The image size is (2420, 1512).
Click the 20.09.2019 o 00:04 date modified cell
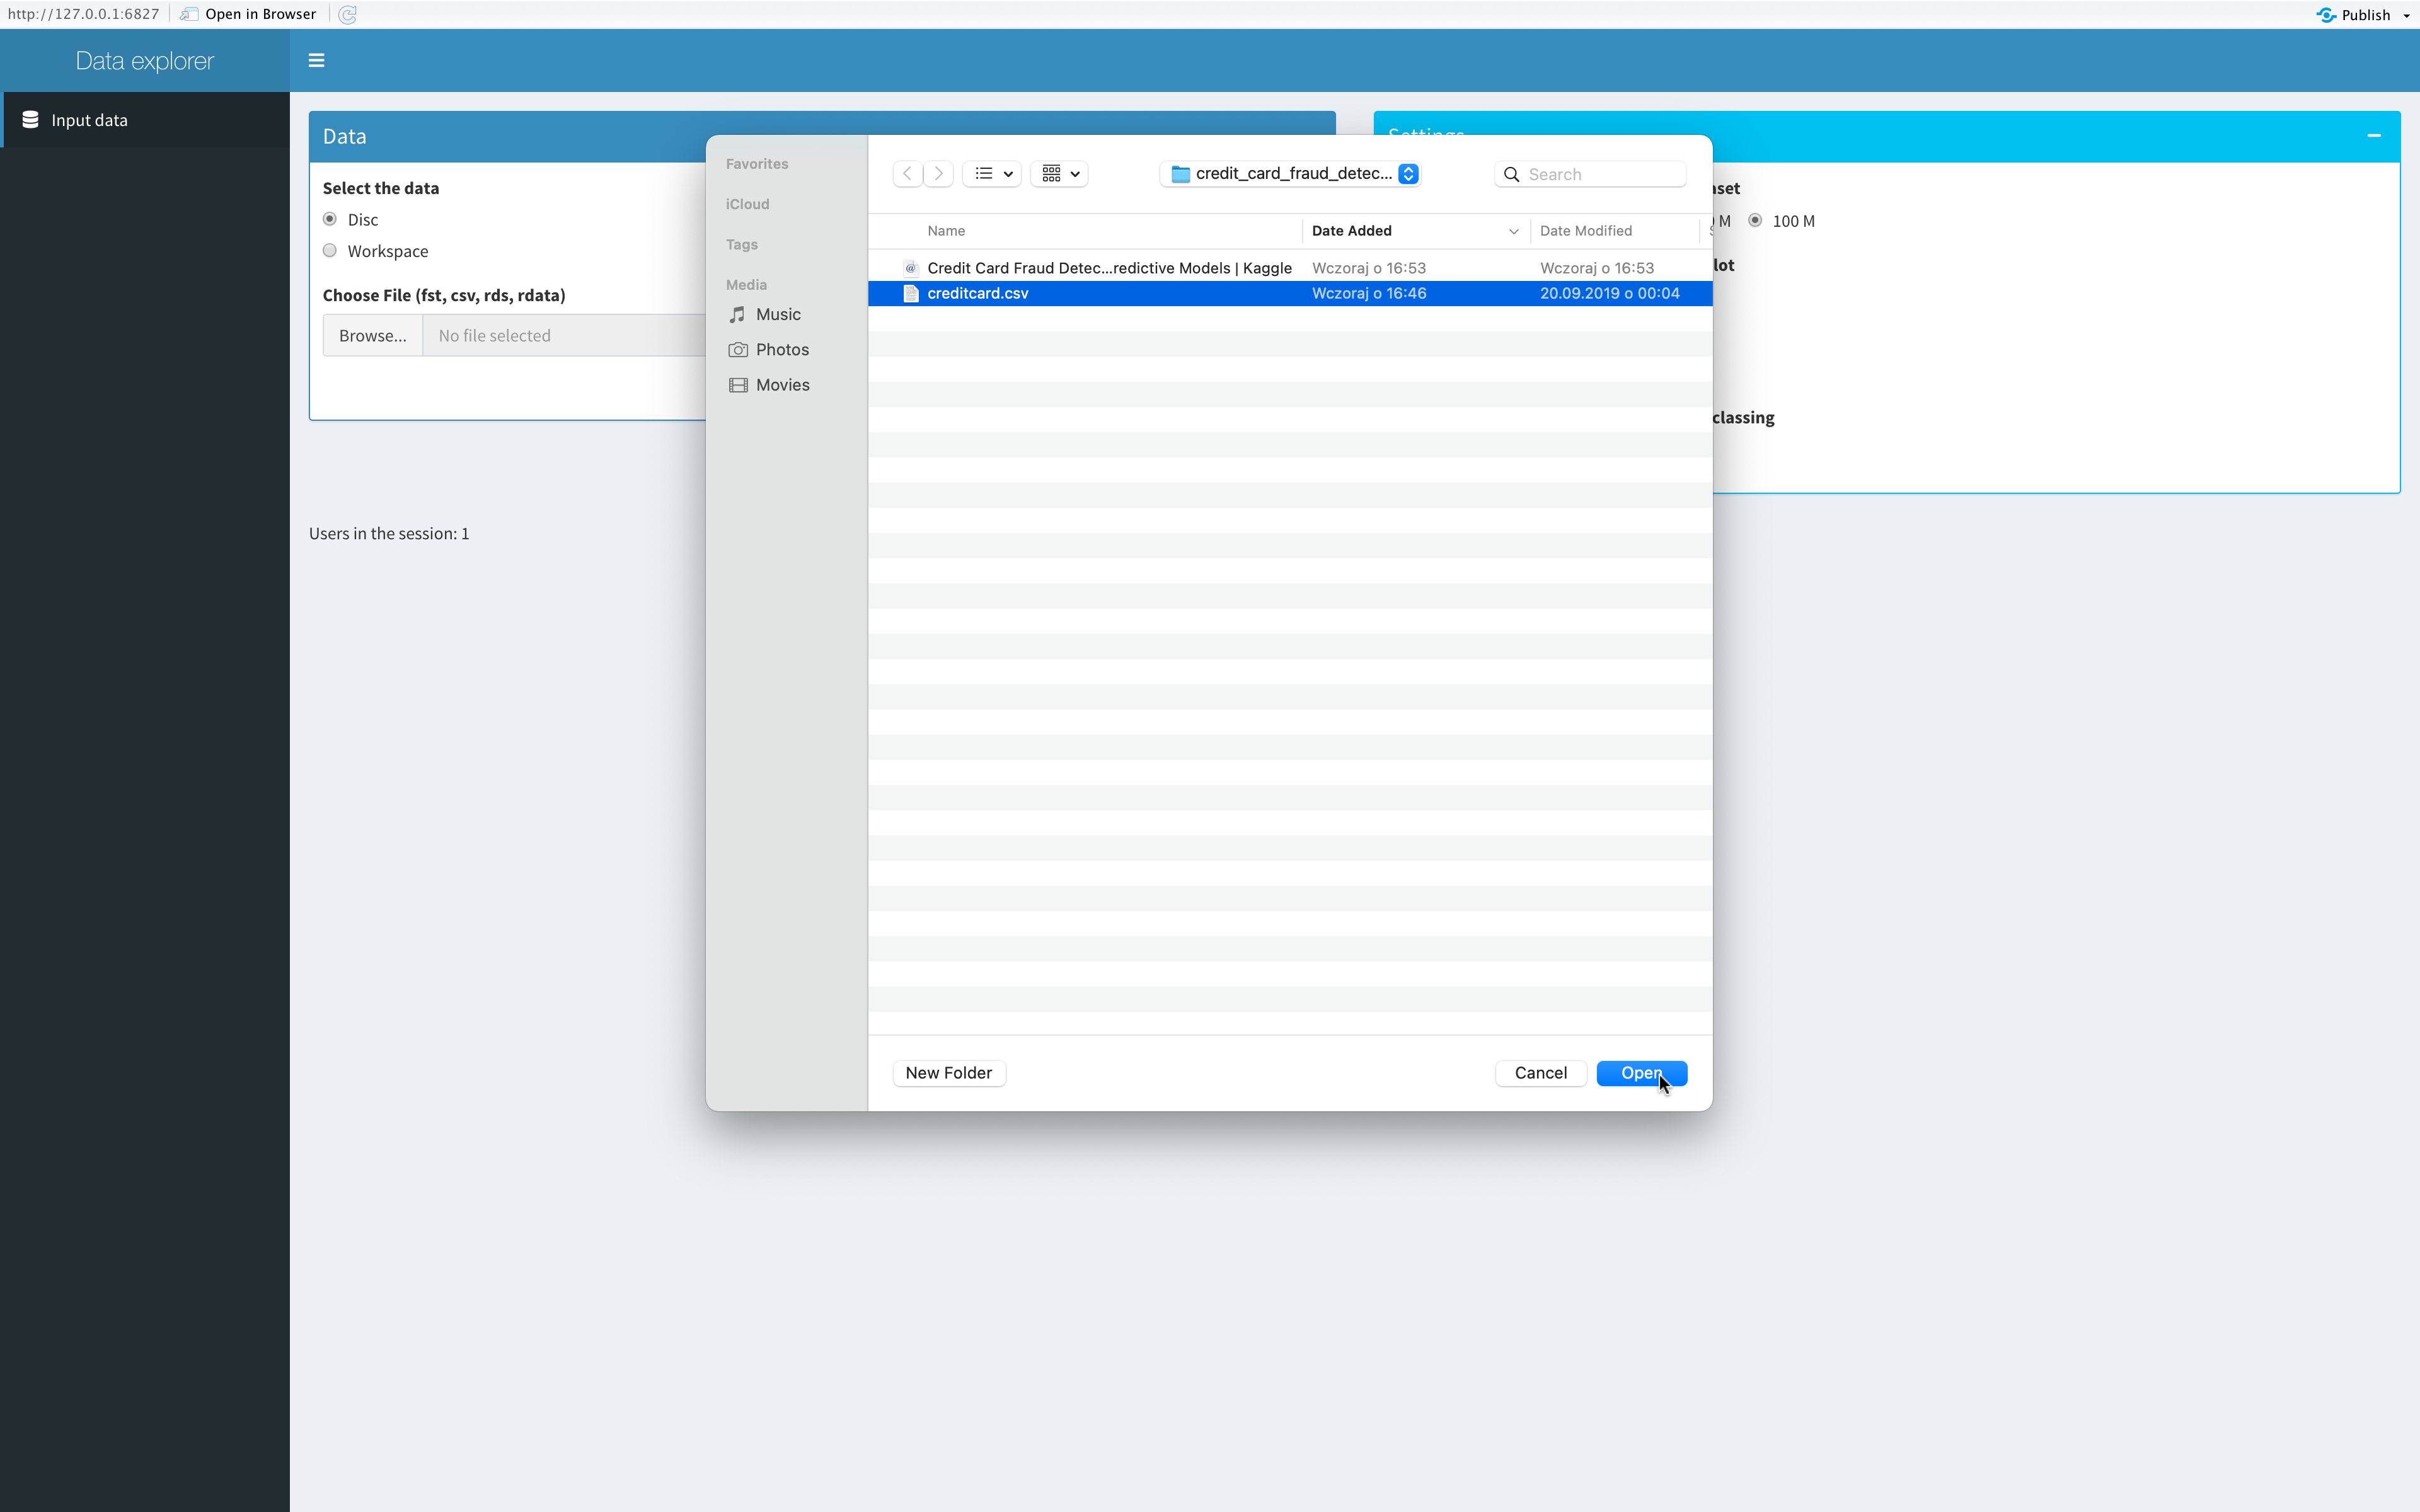[x=1609, y=293]
